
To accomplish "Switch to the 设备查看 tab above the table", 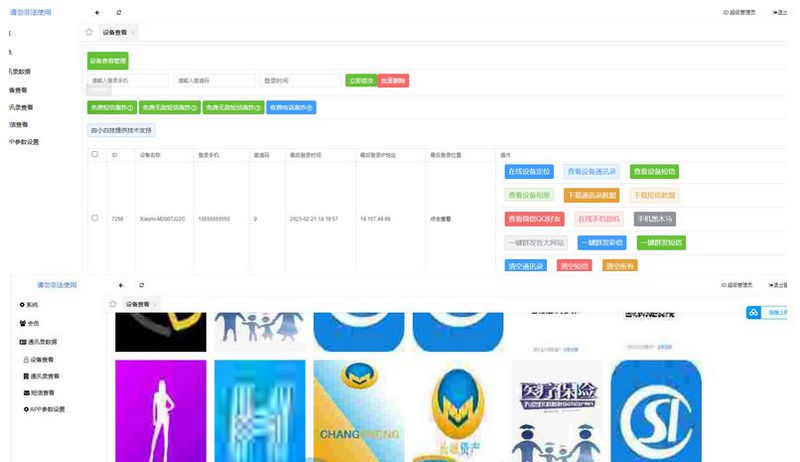I will coord(115,32).
